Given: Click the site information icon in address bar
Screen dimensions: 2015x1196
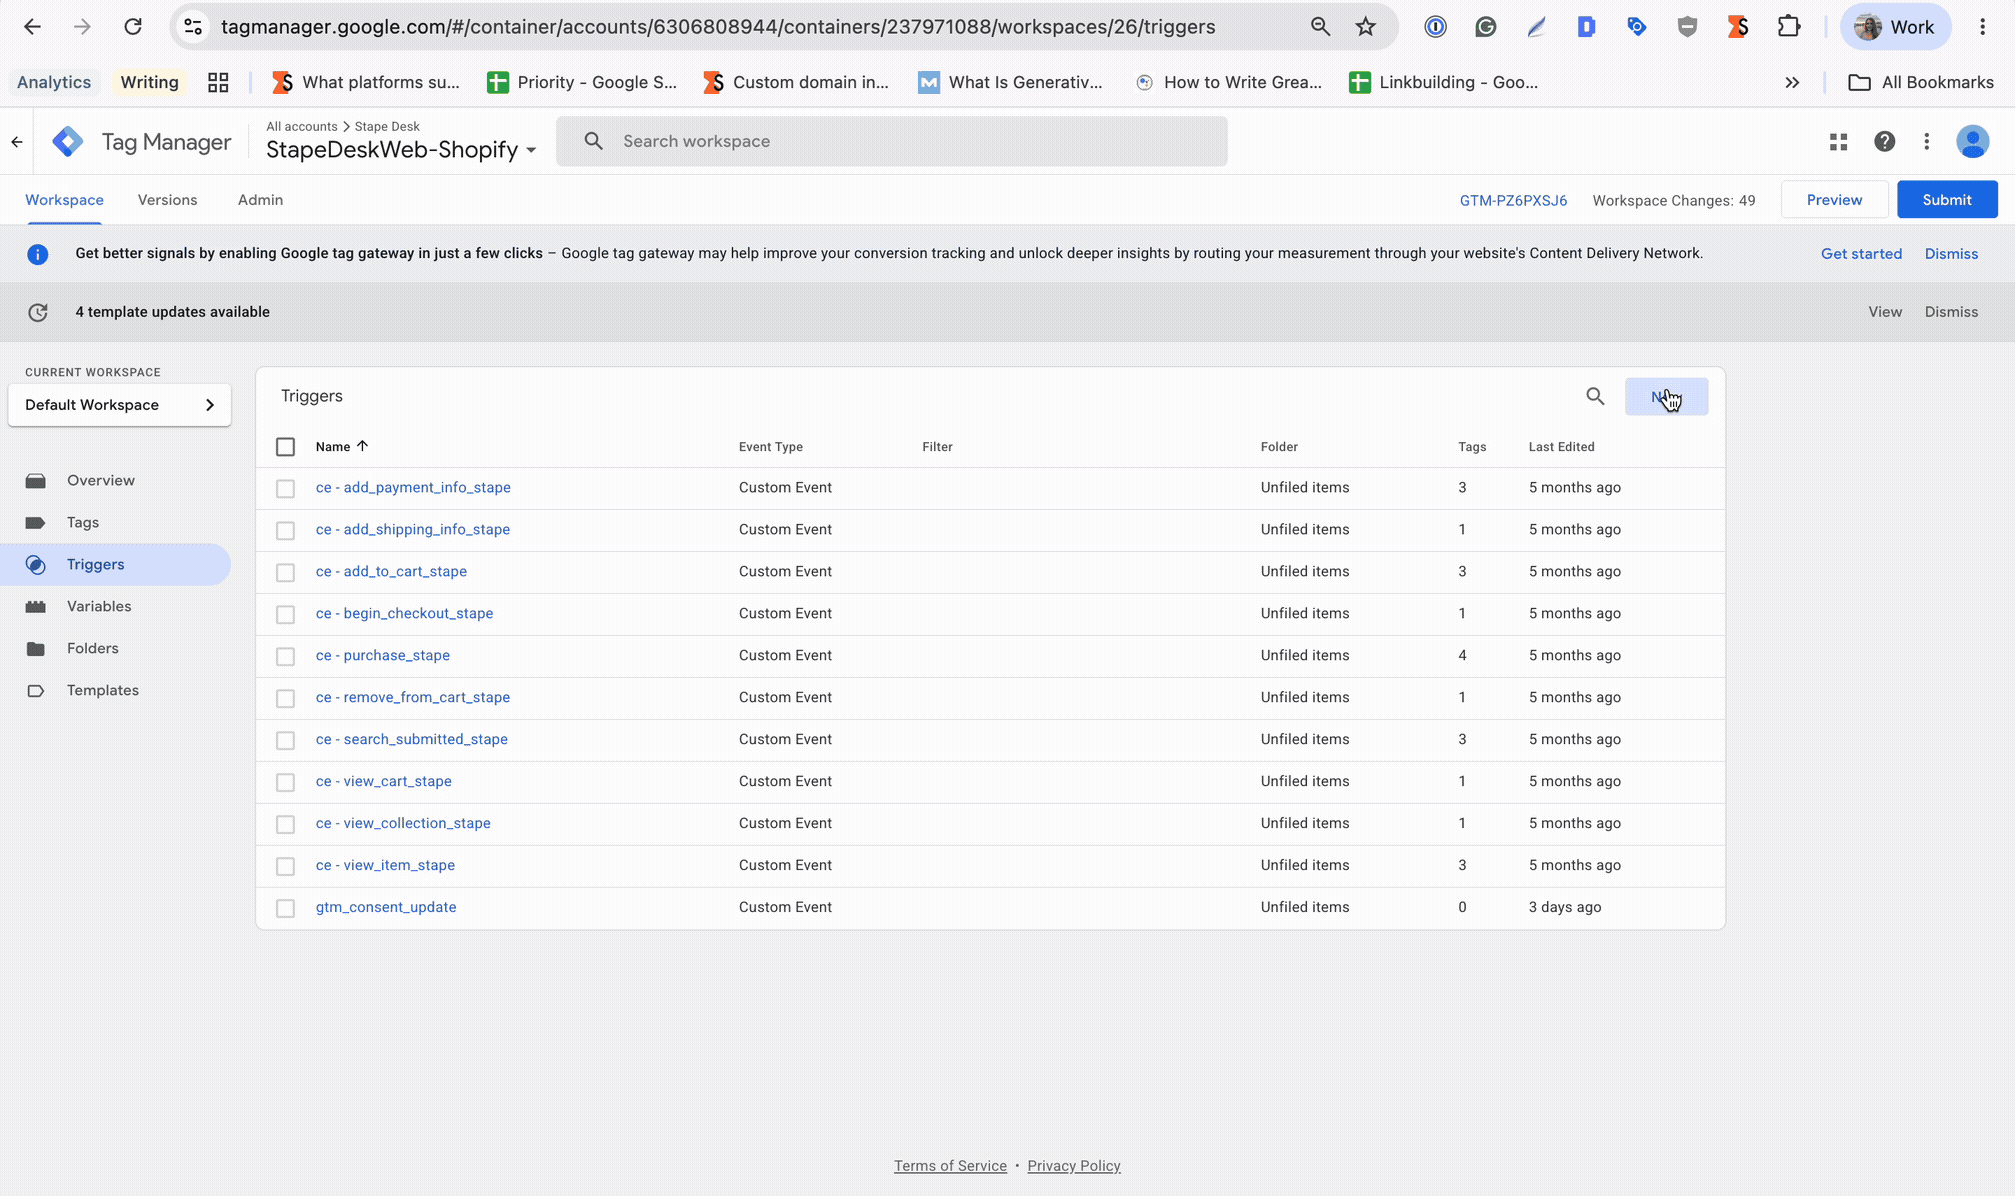Looking at the screenshot, I should click(193, 27).
